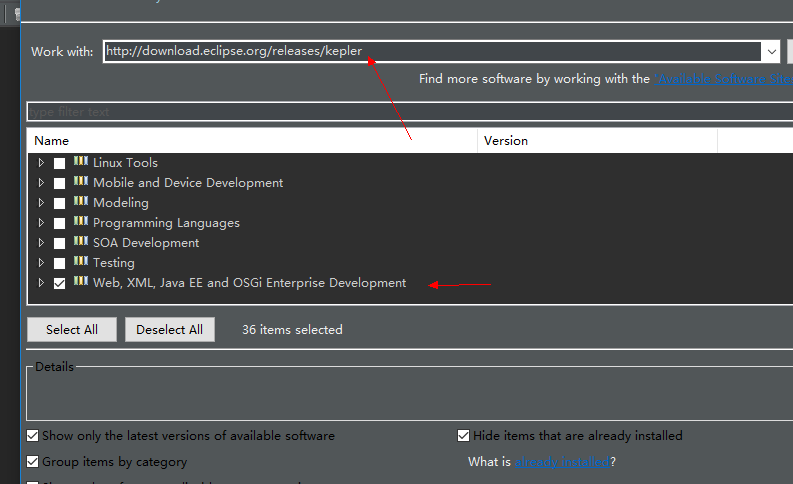
Task: Click the Testing category icon
Action: 81,261
